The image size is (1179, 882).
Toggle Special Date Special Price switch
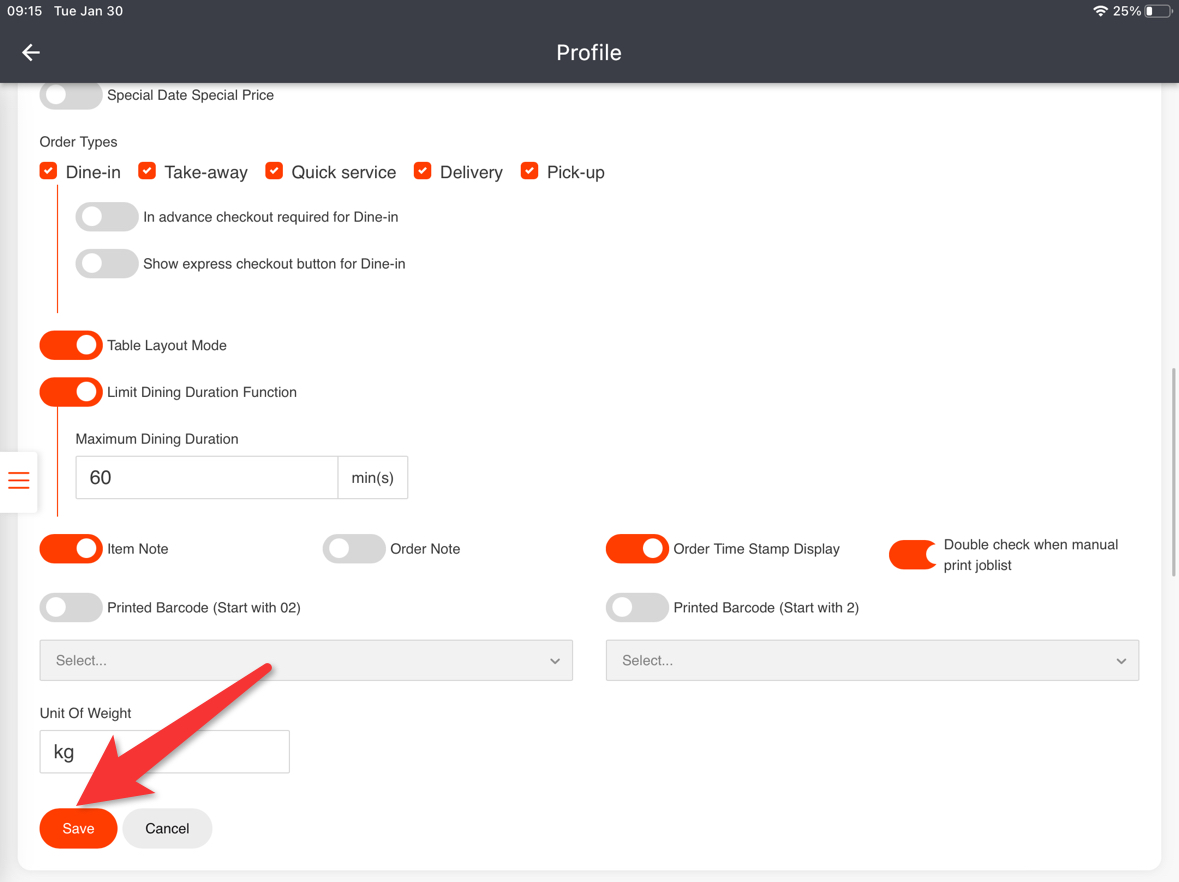[x=71, y=95]
